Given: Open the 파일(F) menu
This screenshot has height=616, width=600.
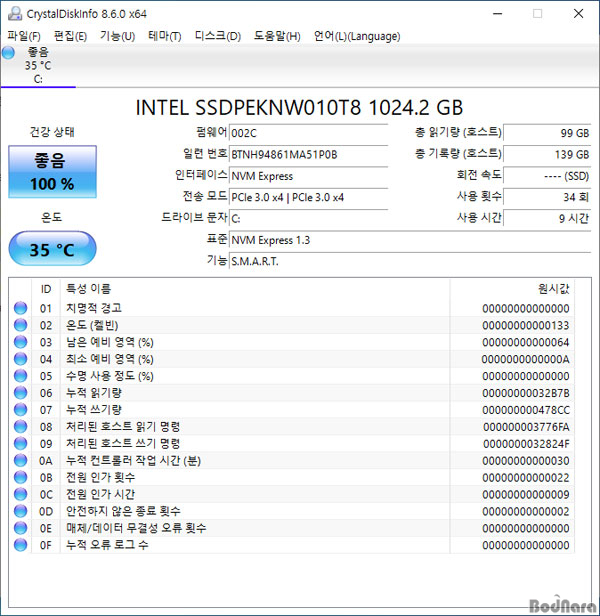Looking at the screenshot, I should pyautogui.click(x=24, y=37).
